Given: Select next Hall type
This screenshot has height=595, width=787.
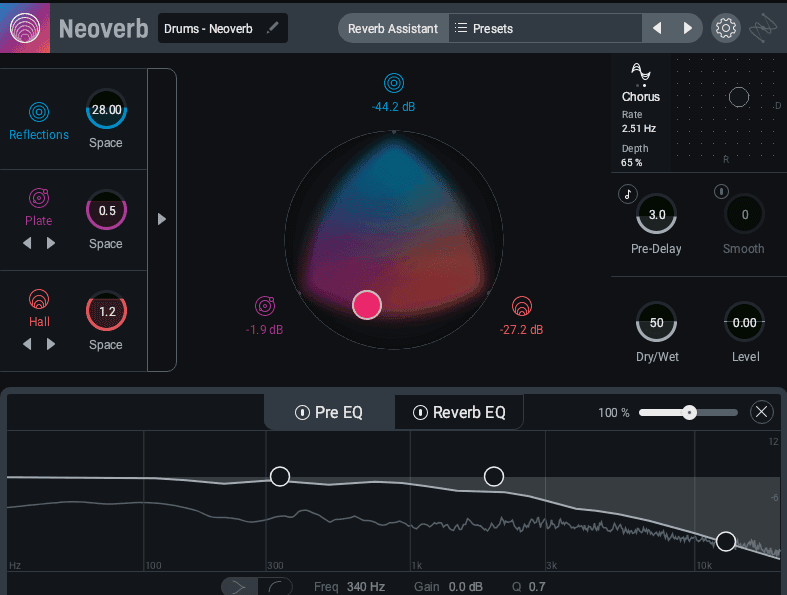Looking at the screenshot, I should point(51,344).
